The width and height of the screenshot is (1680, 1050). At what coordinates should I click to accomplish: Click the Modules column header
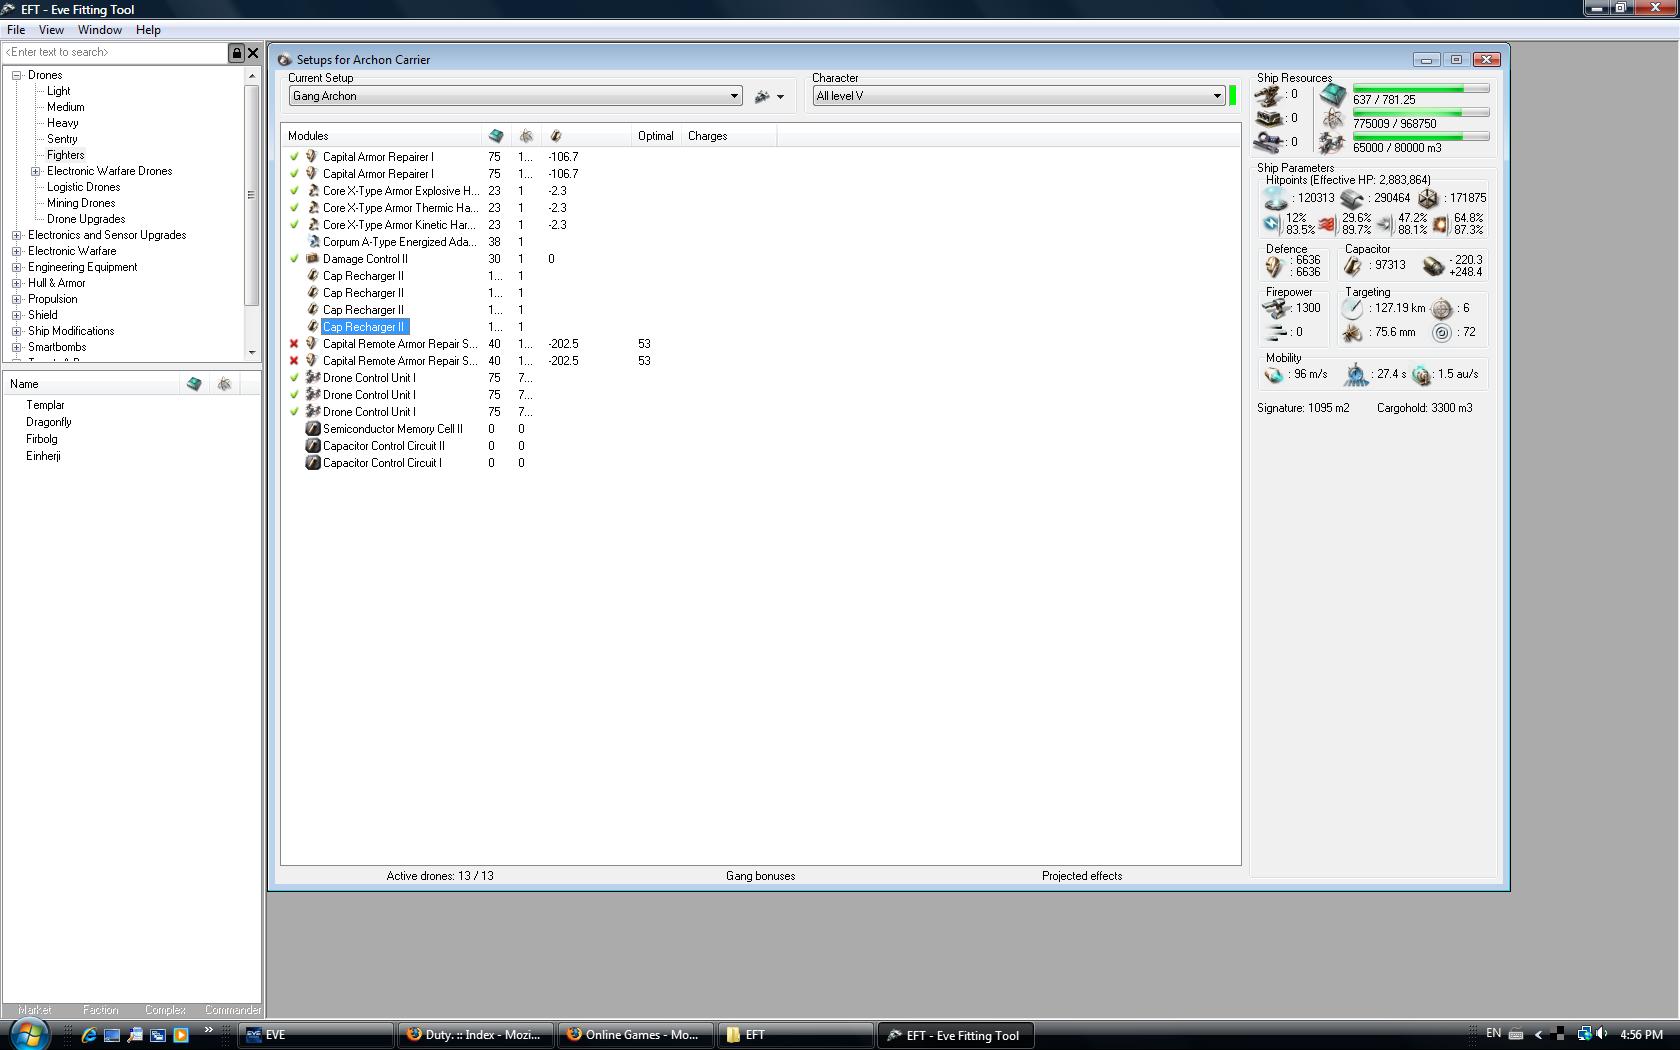(381, 136)
